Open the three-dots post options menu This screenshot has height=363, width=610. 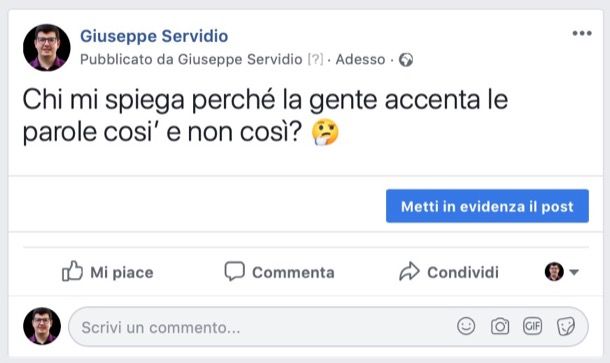582,33
